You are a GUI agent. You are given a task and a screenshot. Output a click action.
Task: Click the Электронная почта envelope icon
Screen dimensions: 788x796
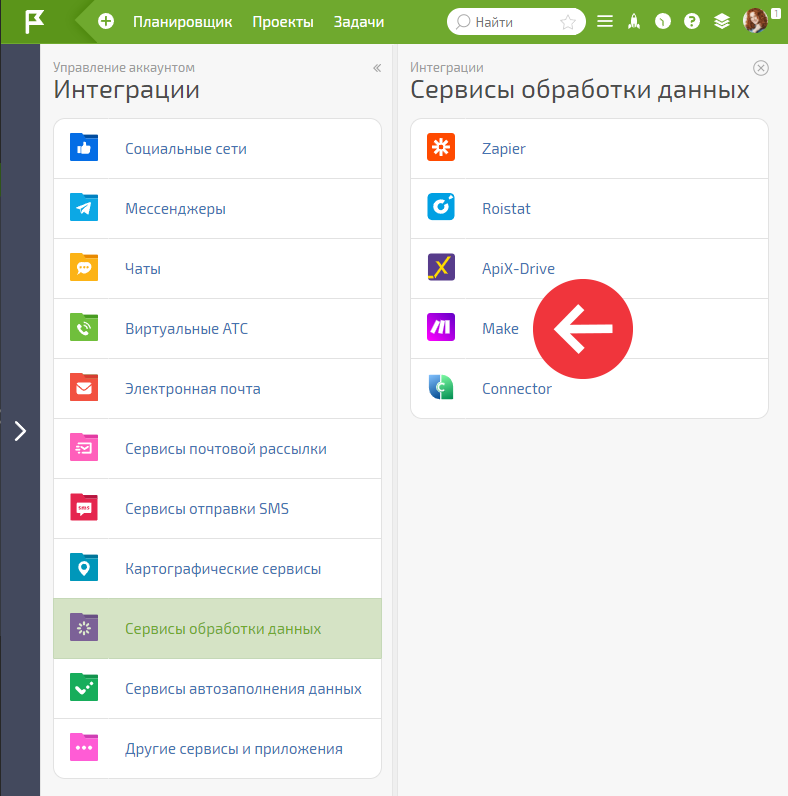pos(84,387)
